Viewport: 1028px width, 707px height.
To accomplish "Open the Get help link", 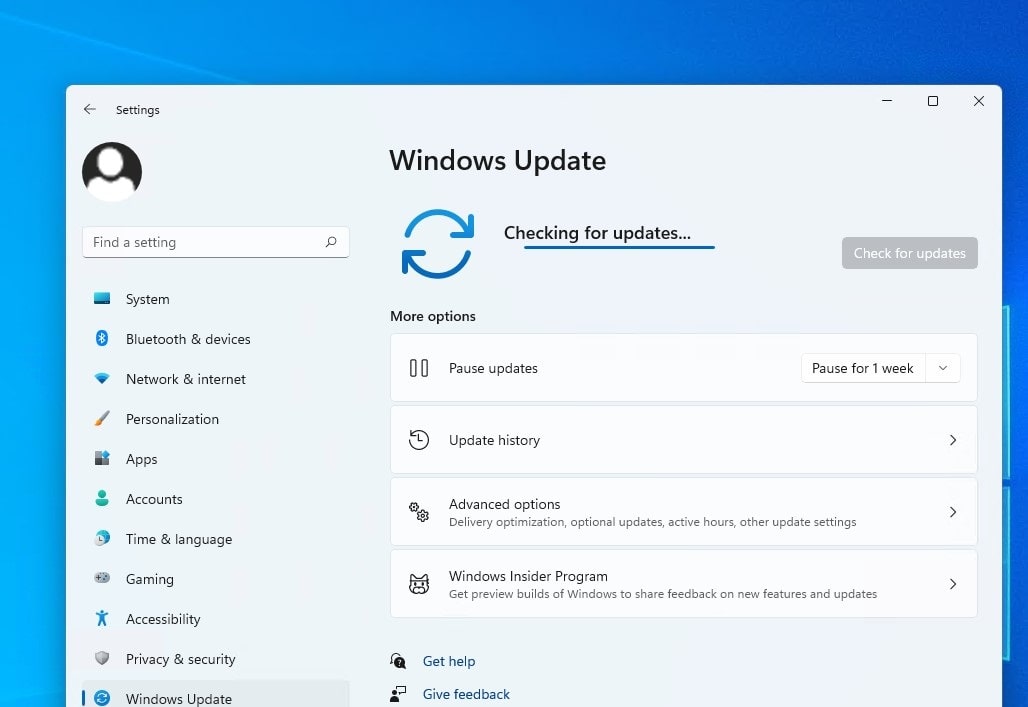I will coord(449,660).
